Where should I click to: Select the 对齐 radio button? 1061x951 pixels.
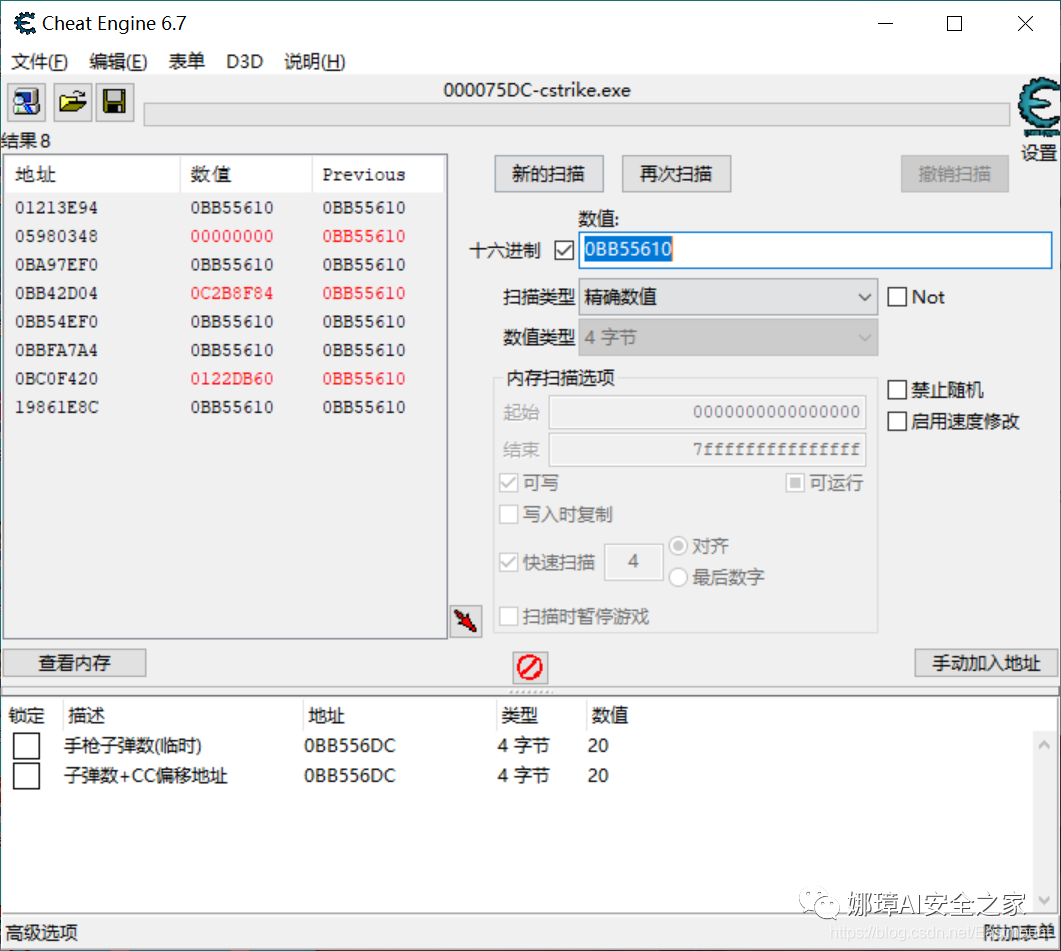(x=678, y=546)
